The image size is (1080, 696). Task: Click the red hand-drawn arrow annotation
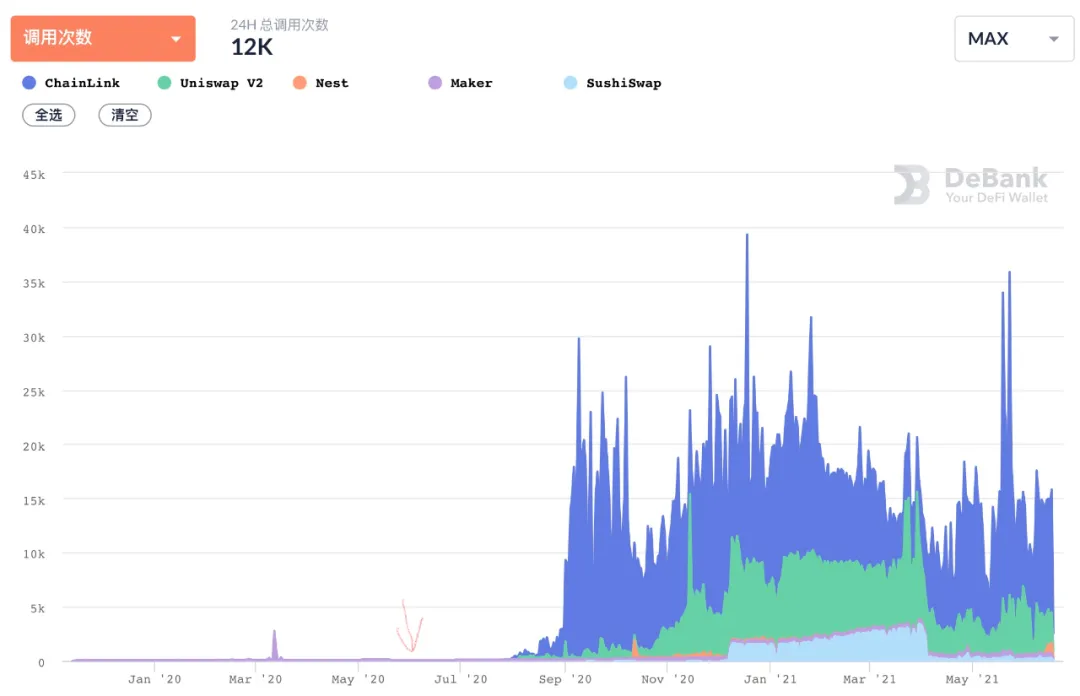(410, 626)
